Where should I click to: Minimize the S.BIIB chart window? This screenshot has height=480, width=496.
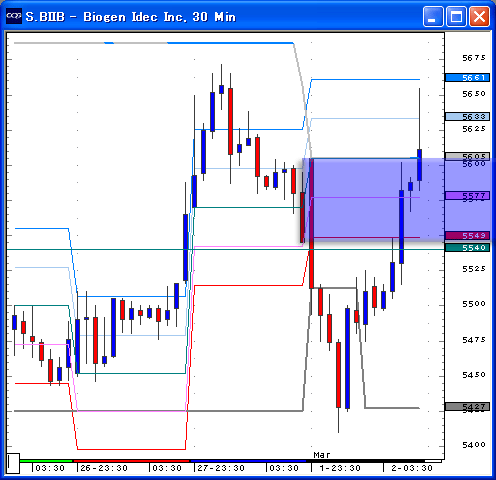[433, 16]
